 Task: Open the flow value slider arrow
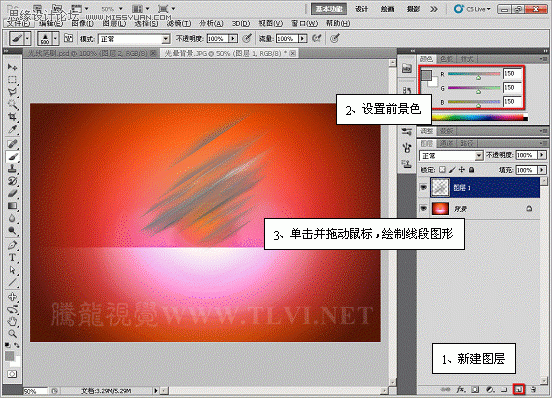point(302,39)
